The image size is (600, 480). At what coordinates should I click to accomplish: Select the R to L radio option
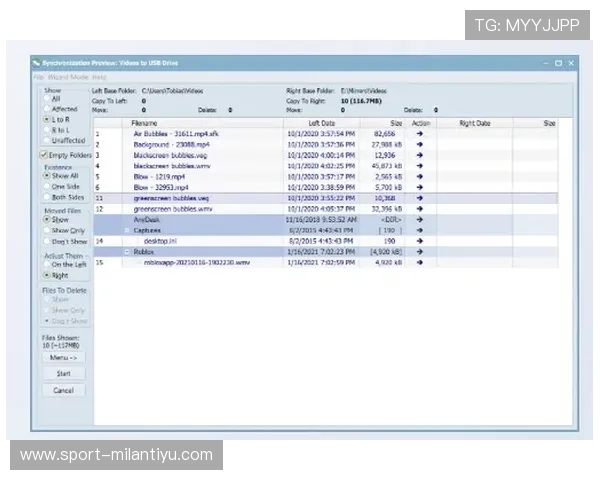[46, 130]
